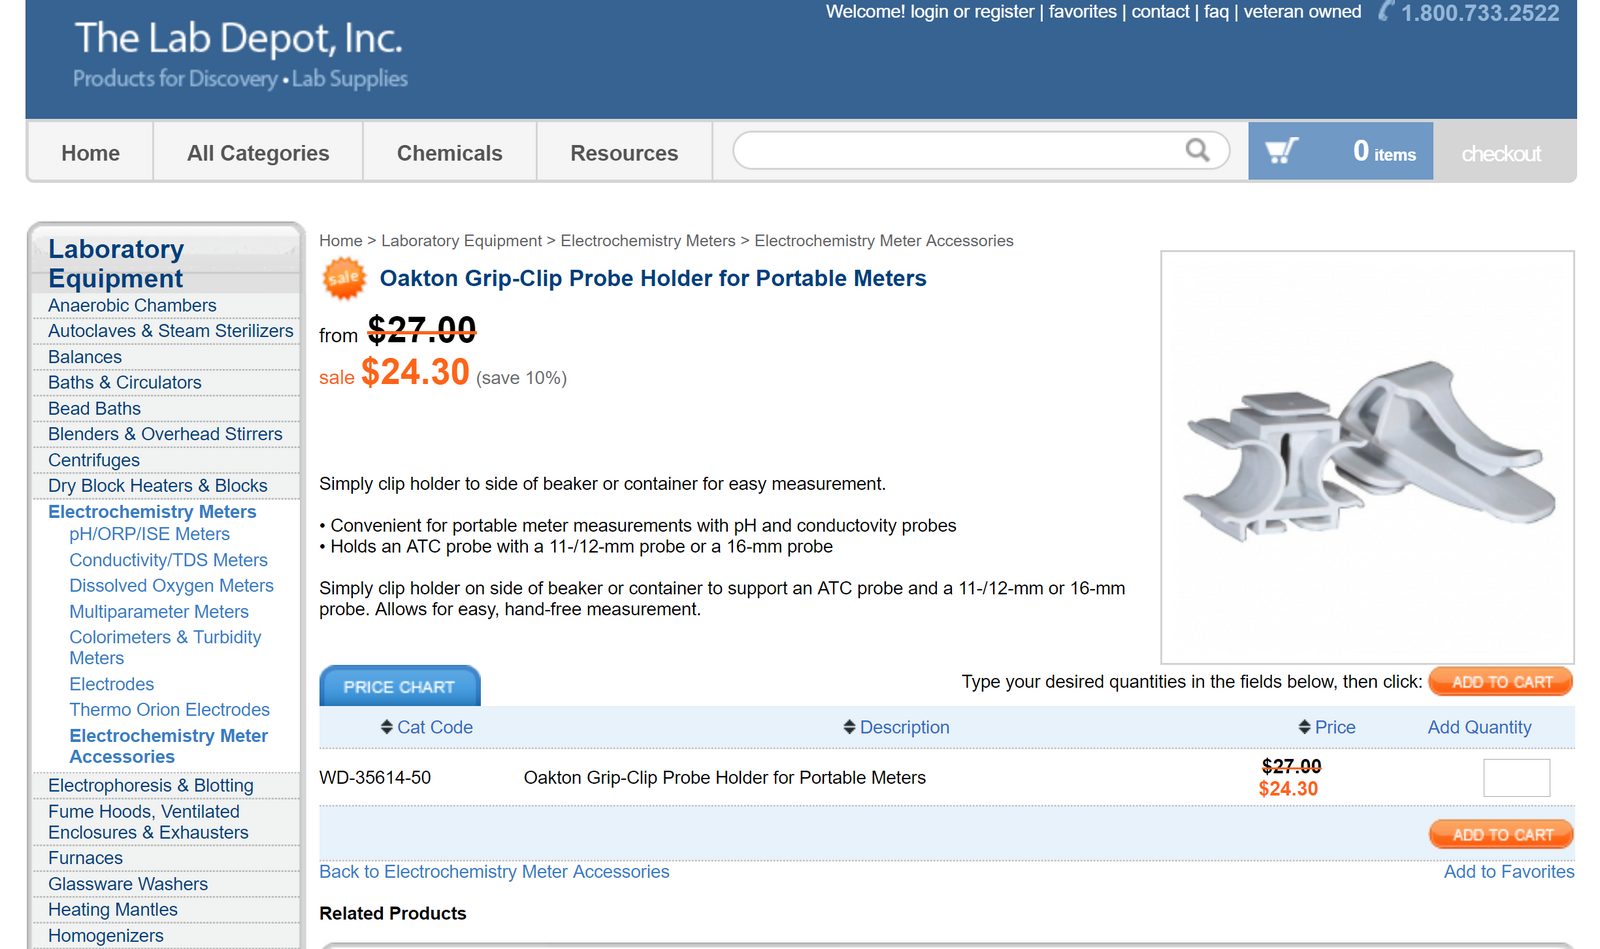Viewport: 1600px width, 949px height.
Task: Click the upper ADD TO CART button
Action: [1501, 682]
